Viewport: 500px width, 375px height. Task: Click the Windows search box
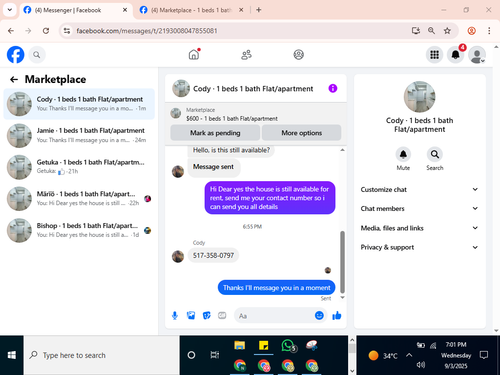click(102, 355)
